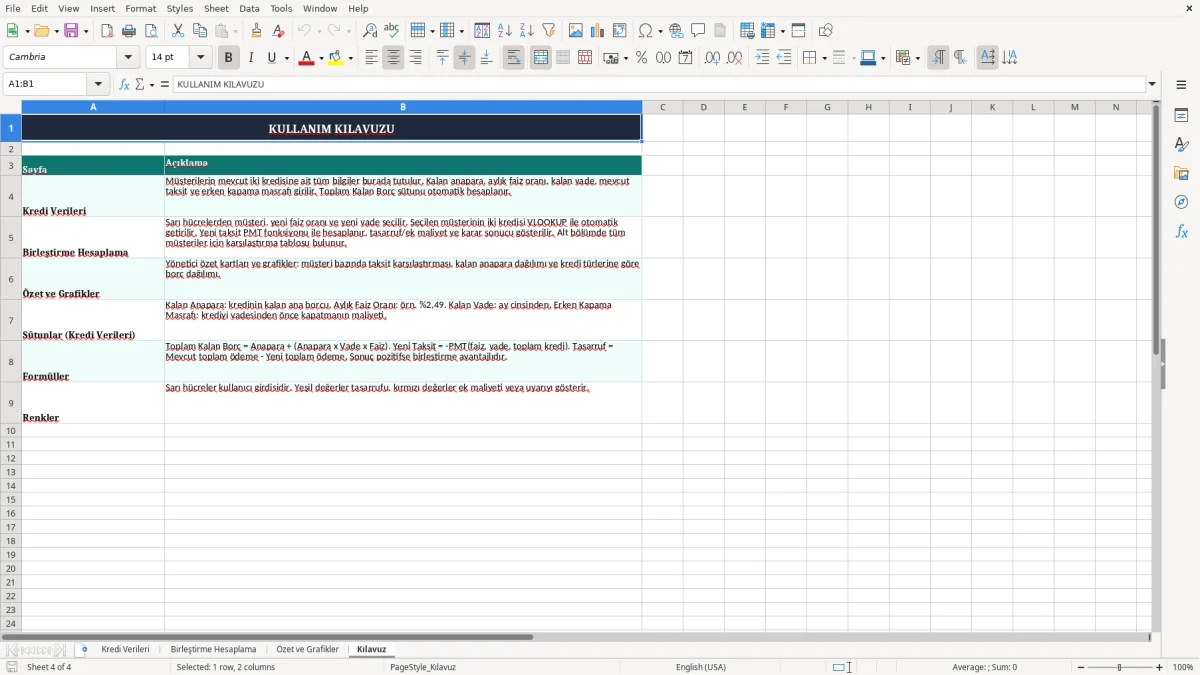Click the Save document icon

pyautogui.click(x=71, y=31)
